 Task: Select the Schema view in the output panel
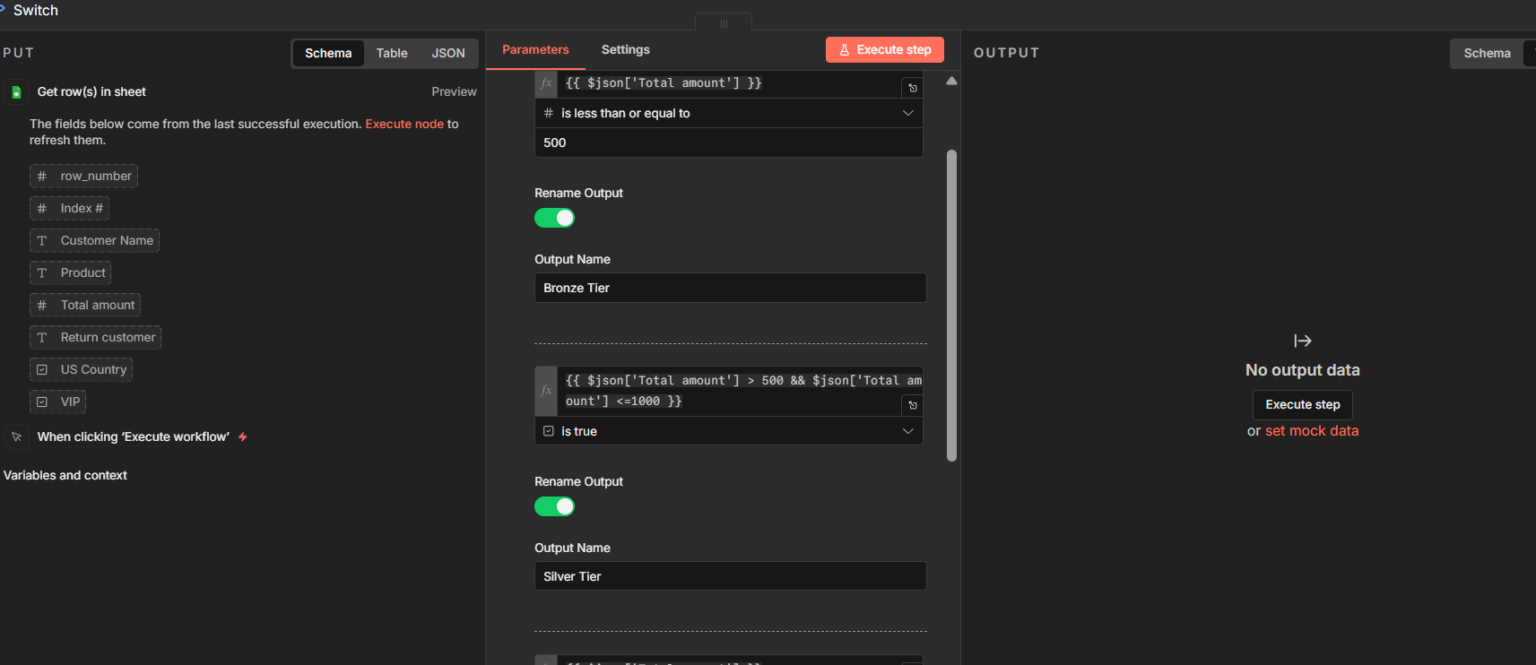[1487, 53]
